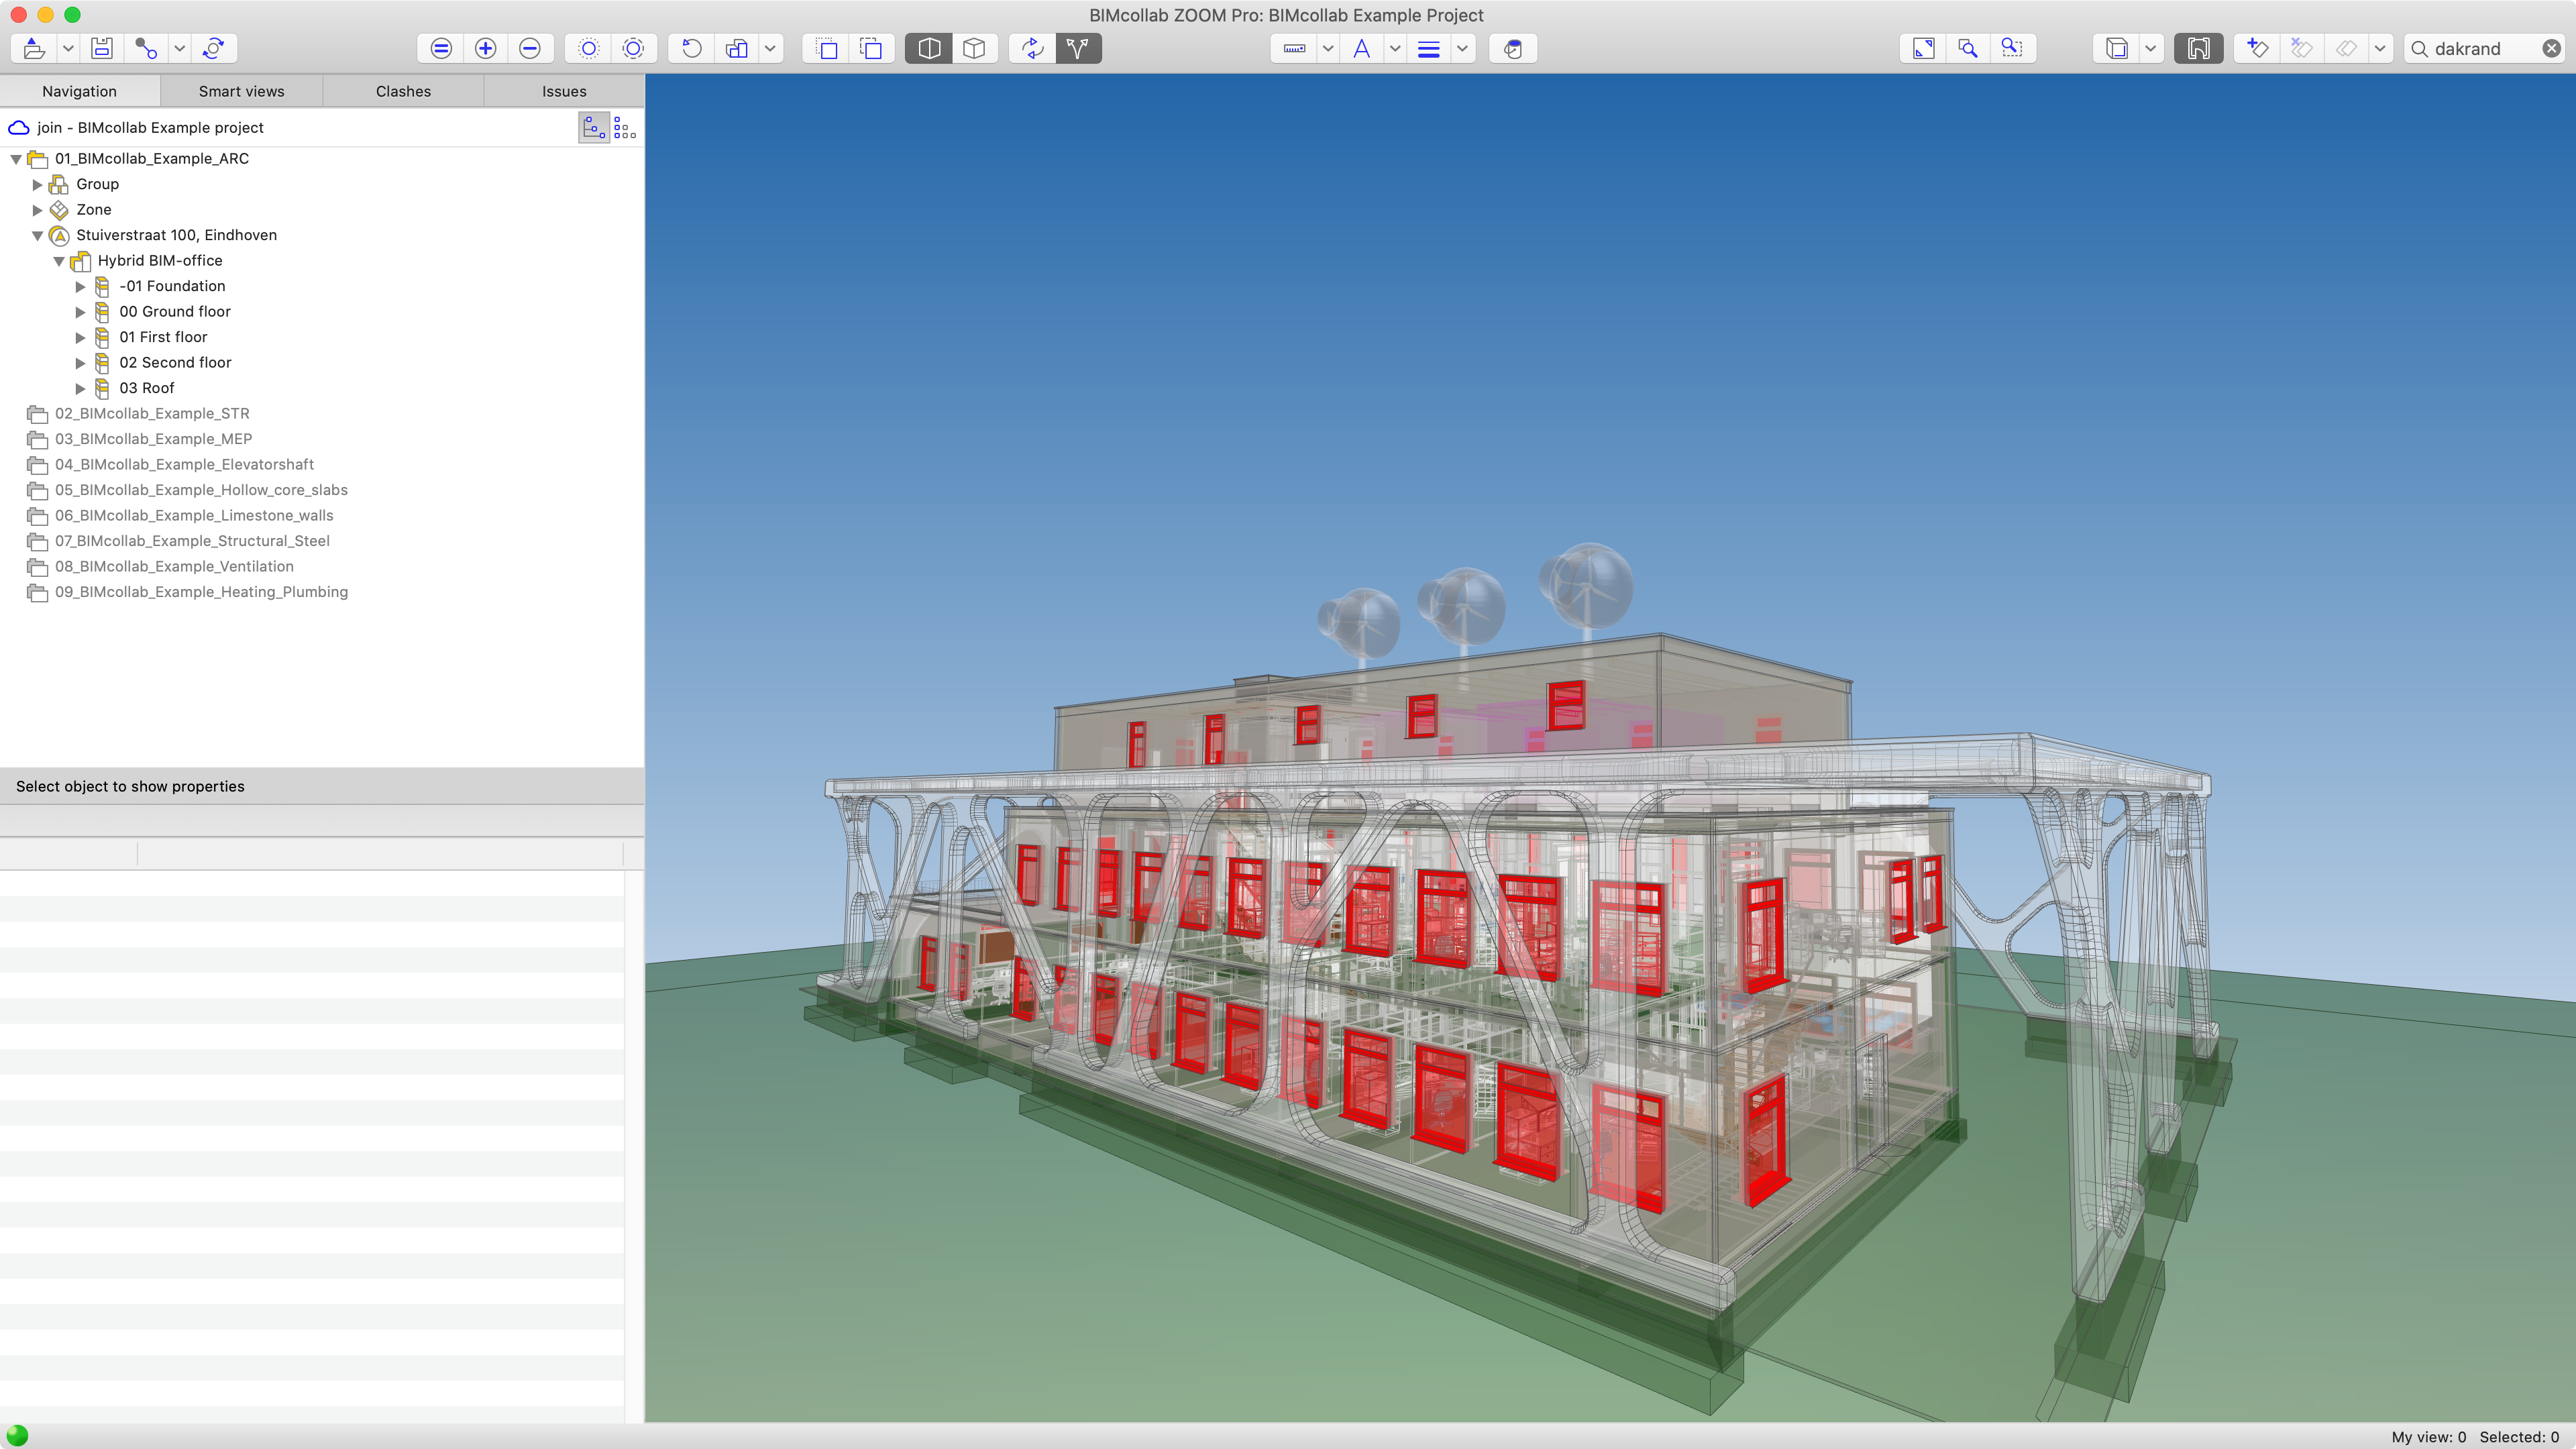Open the text annotation dropdown arrow
This screenshot has height=1449, width=2576.
point(1395,48)
